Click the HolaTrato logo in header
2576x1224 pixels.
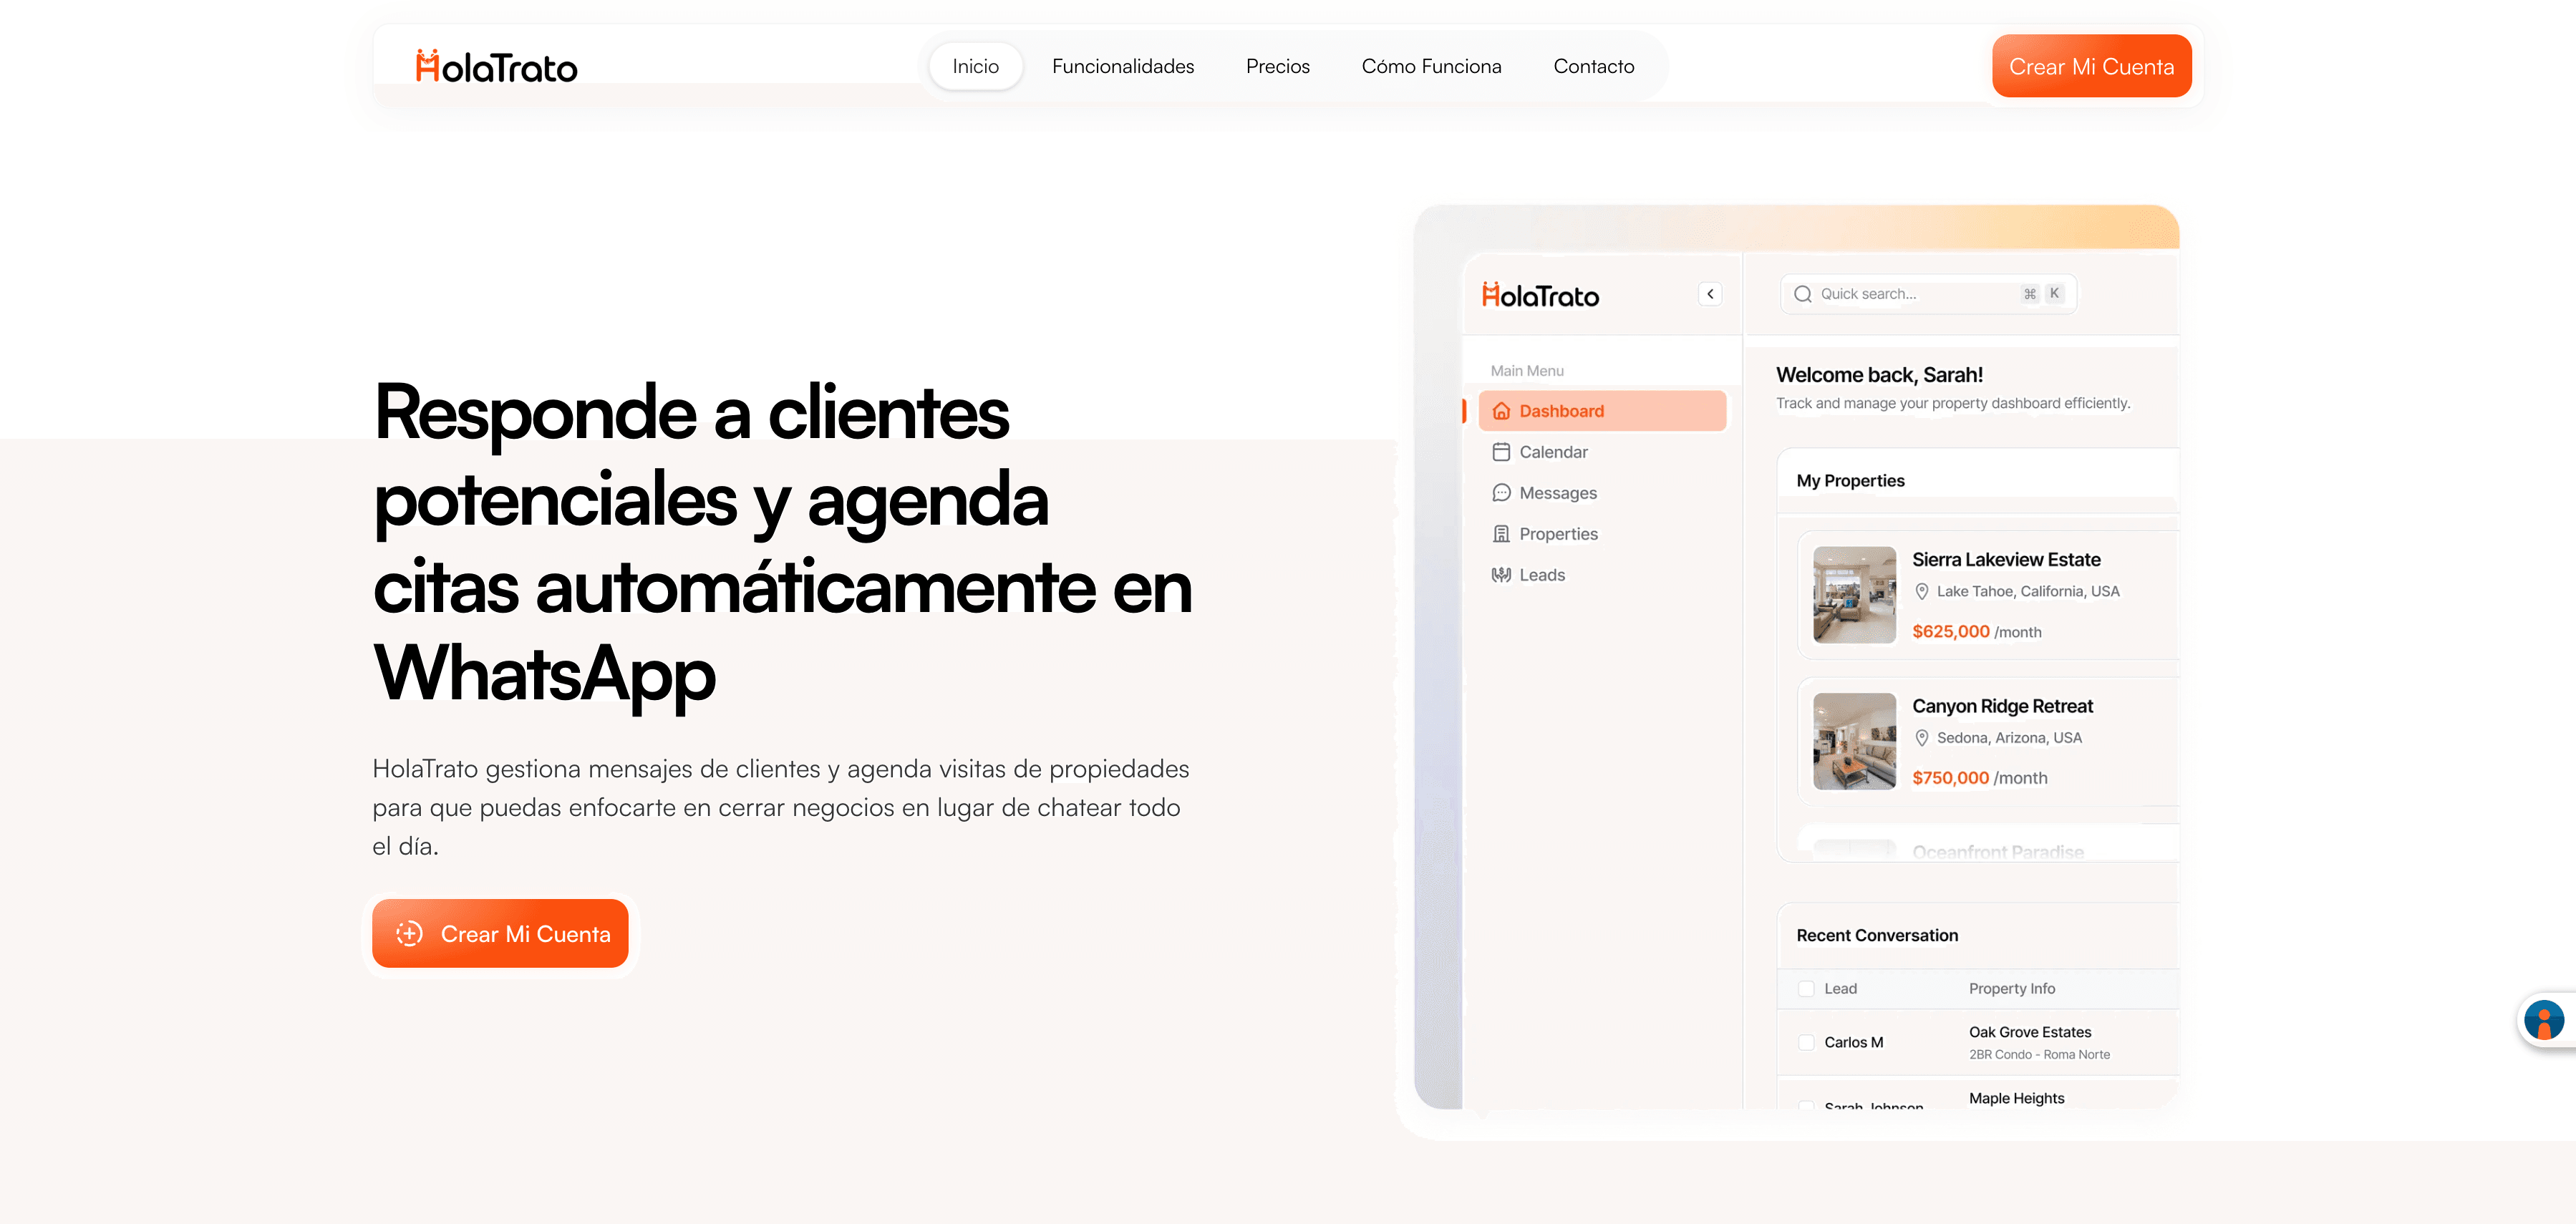497,66
